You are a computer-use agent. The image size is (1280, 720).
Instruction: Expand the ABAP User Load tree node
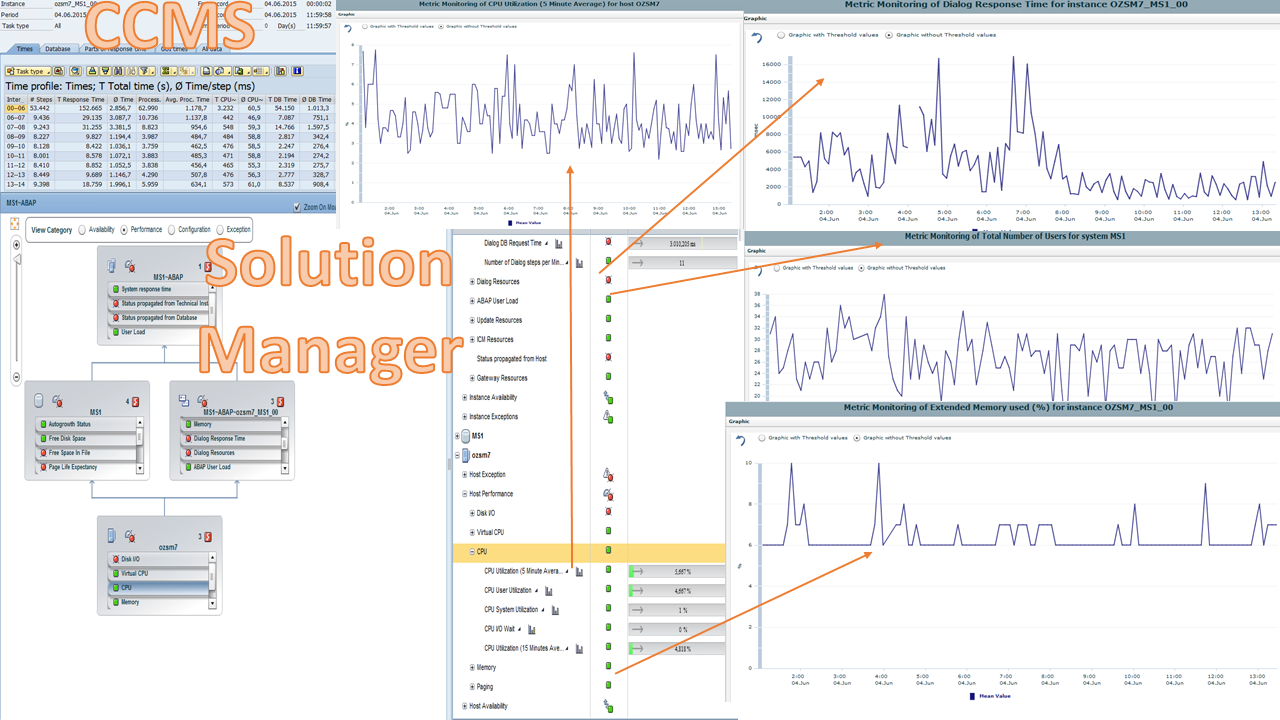click(x=473, y=301)
